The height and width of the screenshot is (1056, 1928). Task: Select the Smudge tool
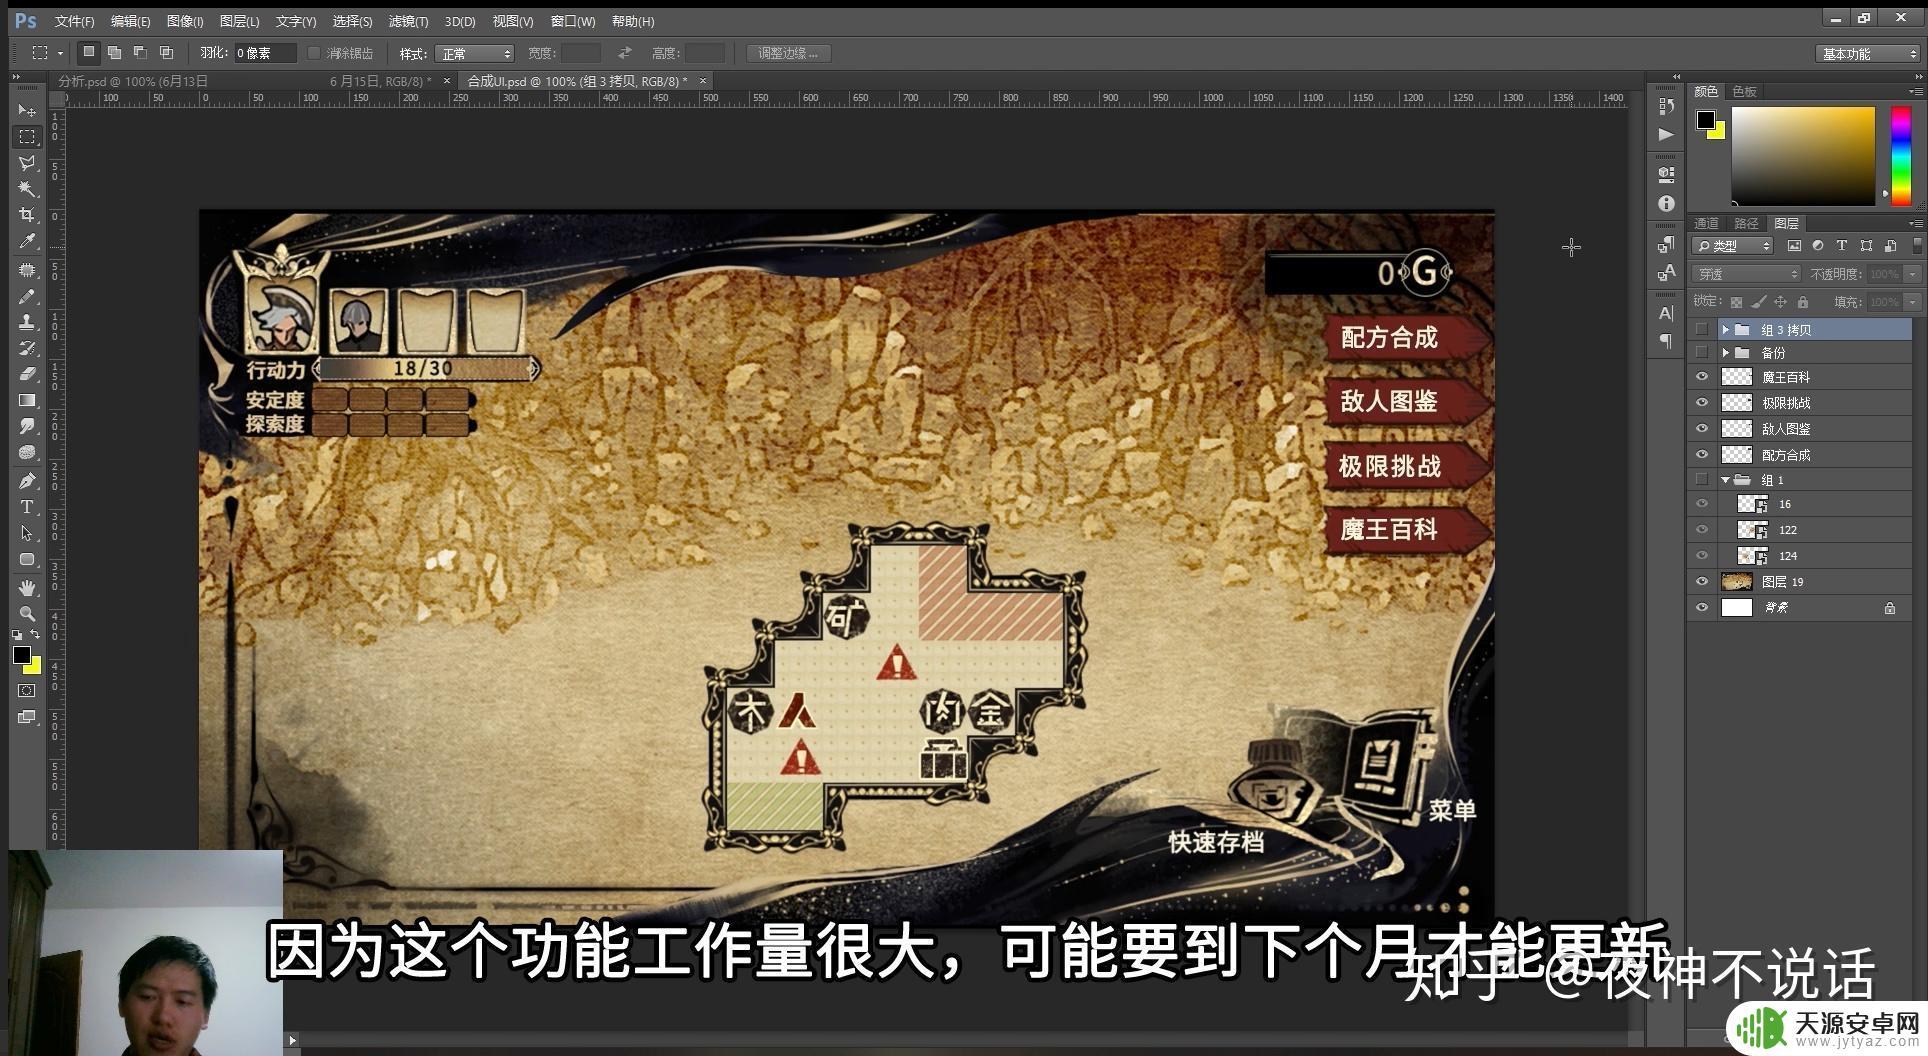(27, 426)
